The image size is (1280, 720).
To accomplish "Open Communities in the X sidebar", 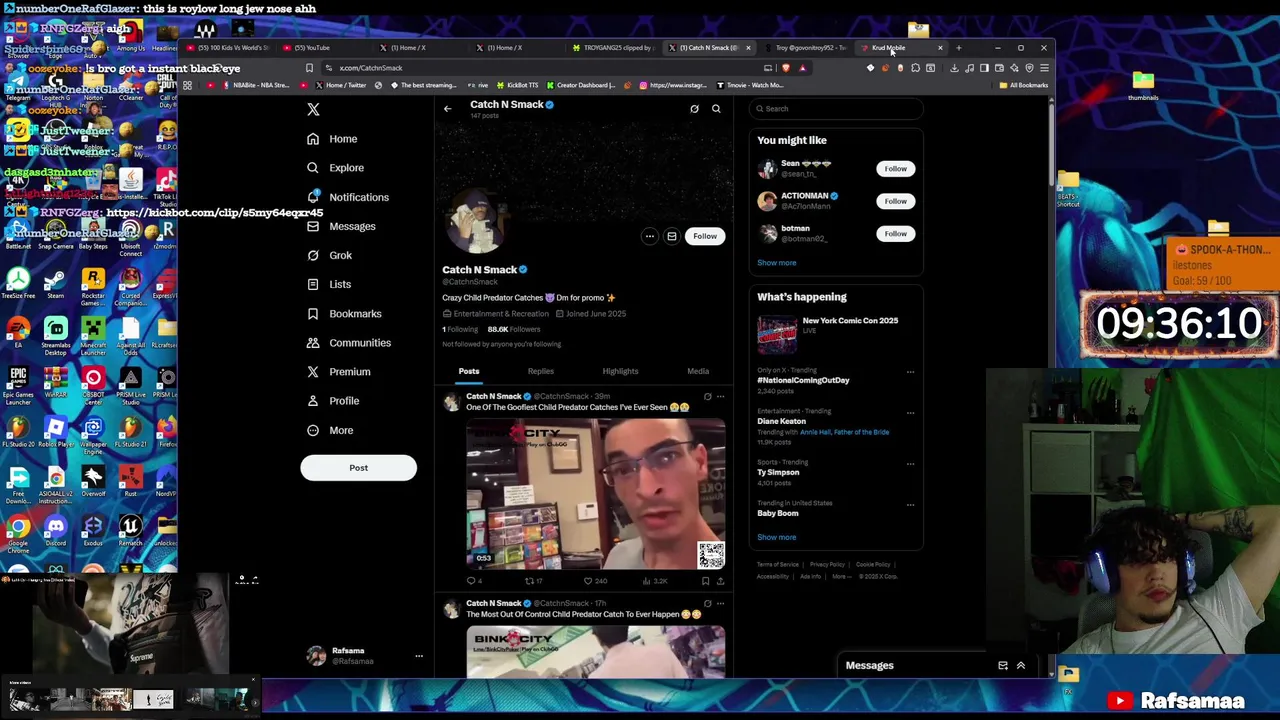I will [350, 343].
